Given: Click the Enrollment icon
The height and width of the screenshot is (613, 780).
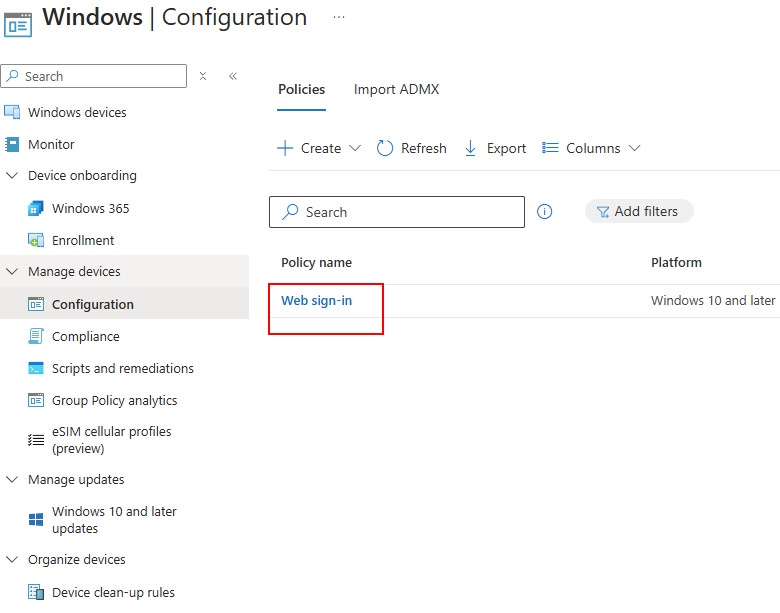Looking at the screenshot, I should (36, 240).
